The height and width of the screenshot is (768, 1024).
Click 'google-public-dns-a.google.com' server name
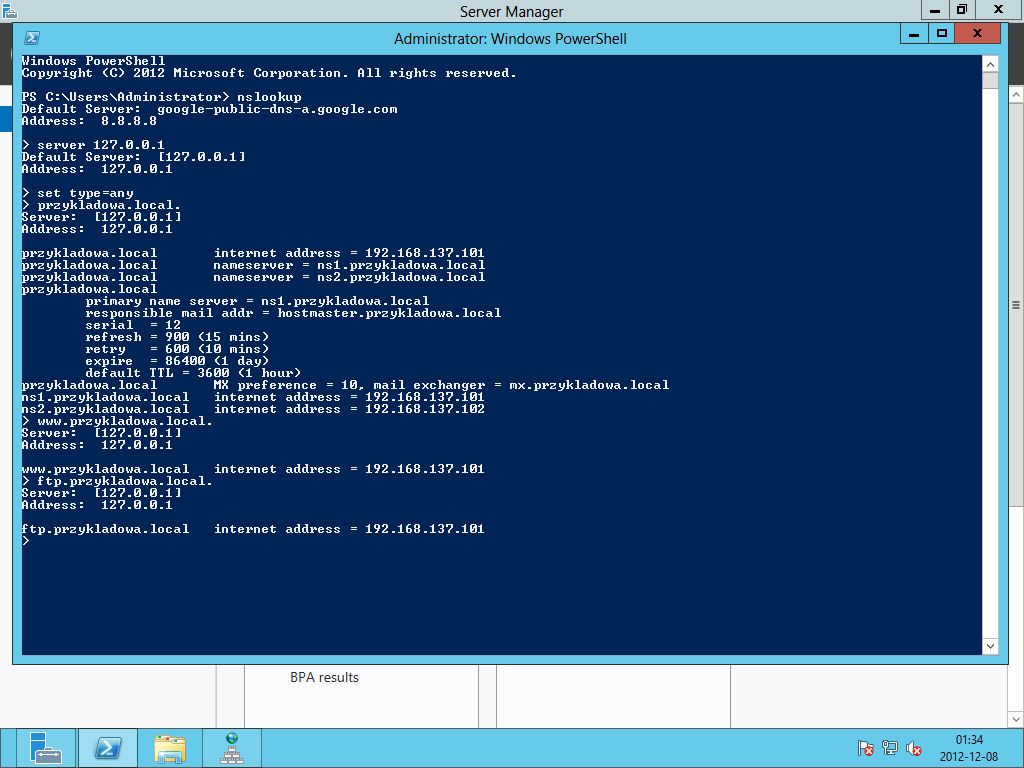(x=277, y=109)
